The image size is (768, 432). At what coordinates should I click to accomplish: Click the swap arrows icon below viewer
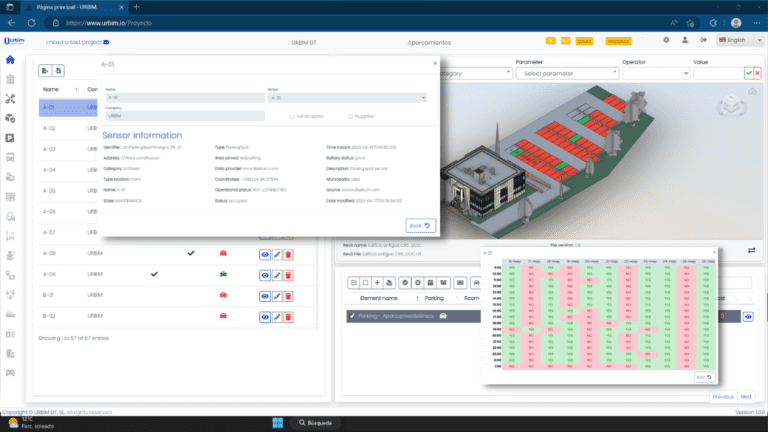[752, 250]
